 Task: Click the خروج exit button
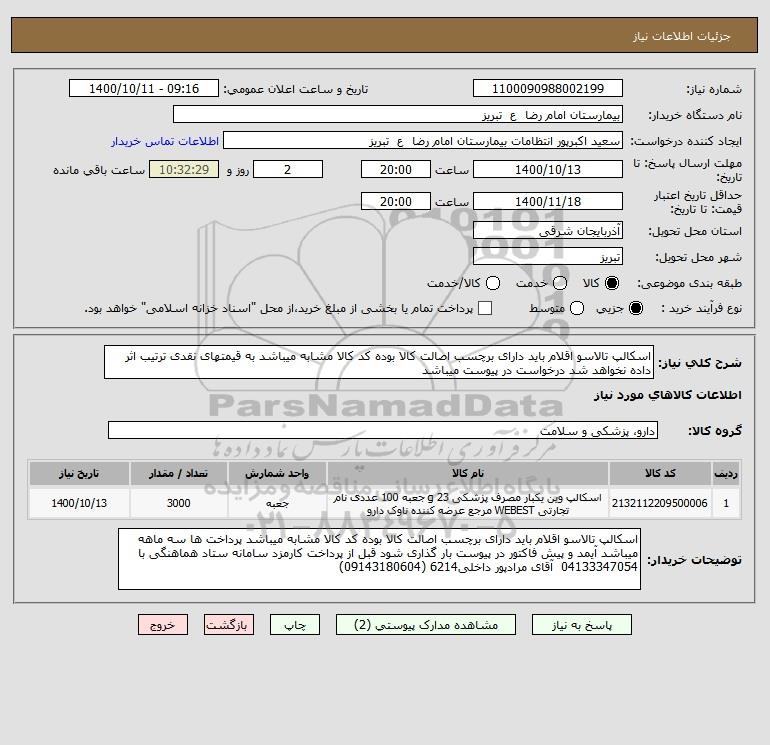163,625
